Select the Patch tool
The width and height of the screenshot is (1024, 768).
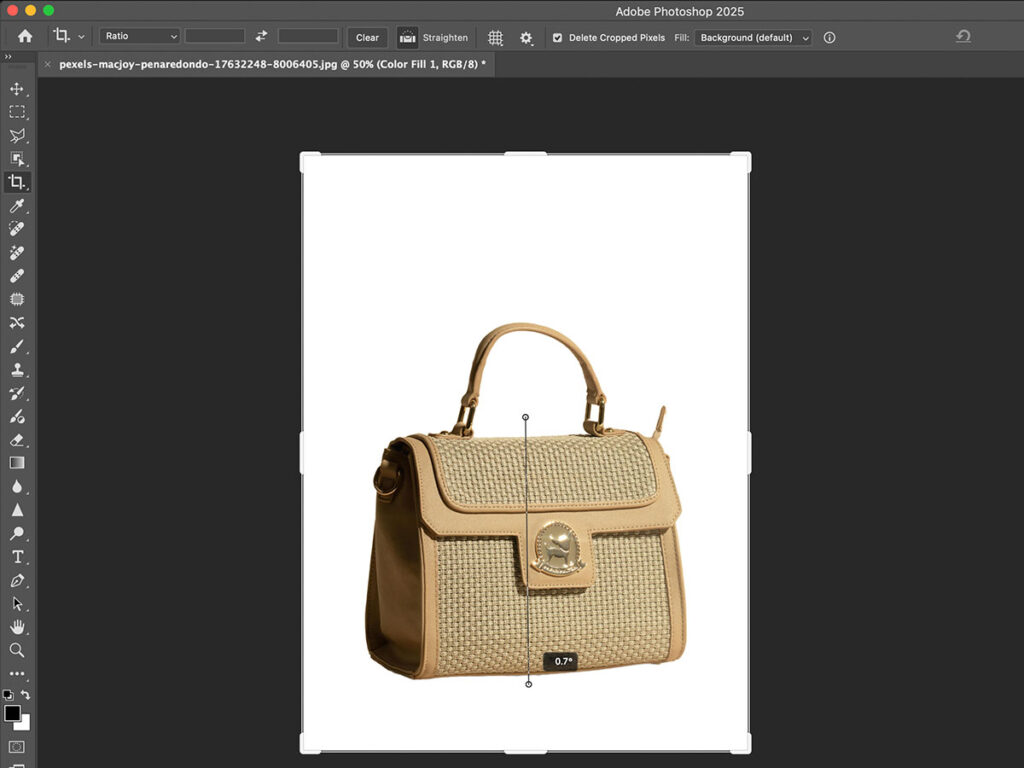[x=17, y=299]
